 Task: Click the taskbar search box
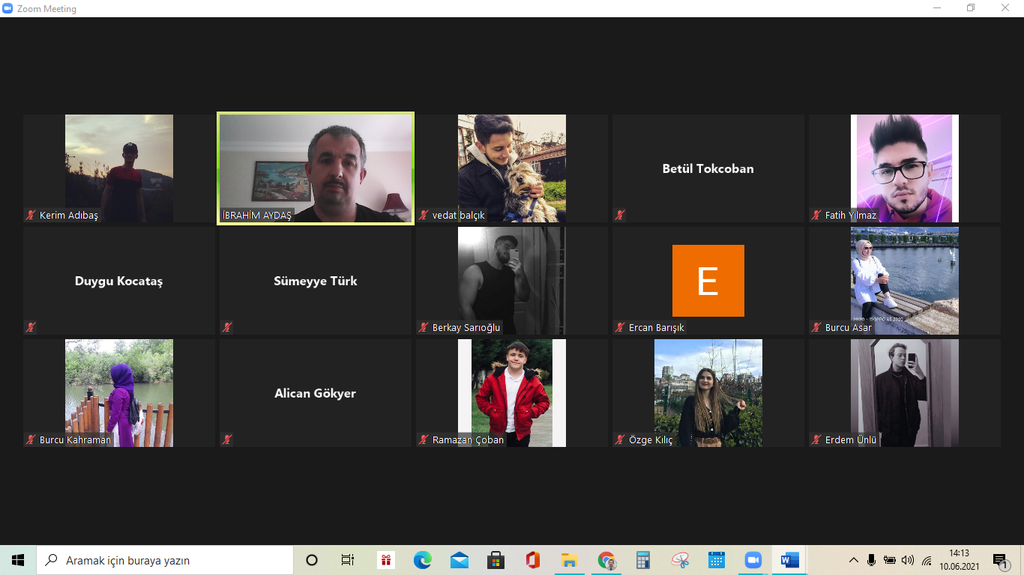165,560
